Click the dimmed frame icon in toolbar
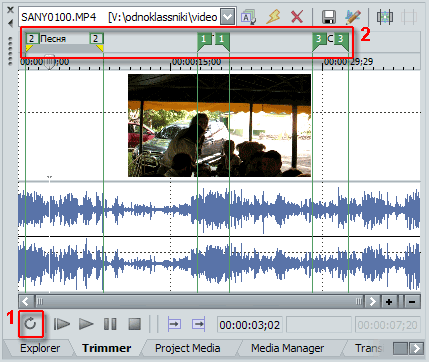This screenshot has width=429, height=362. point(409,17)
